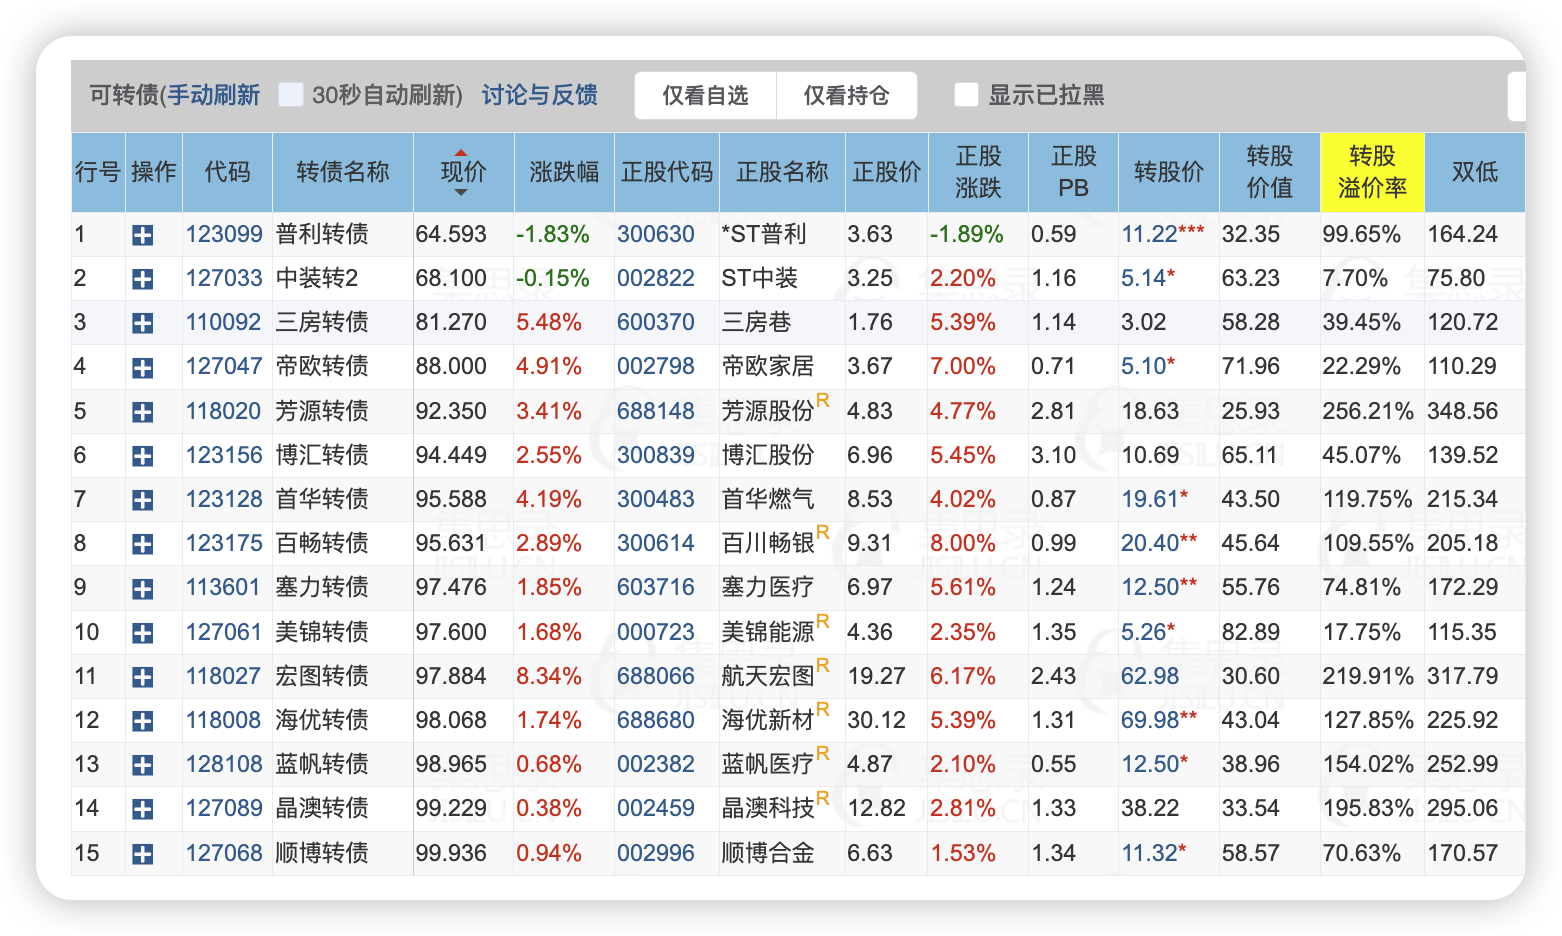Open 讨论与反馈 link

coord(540,95)
